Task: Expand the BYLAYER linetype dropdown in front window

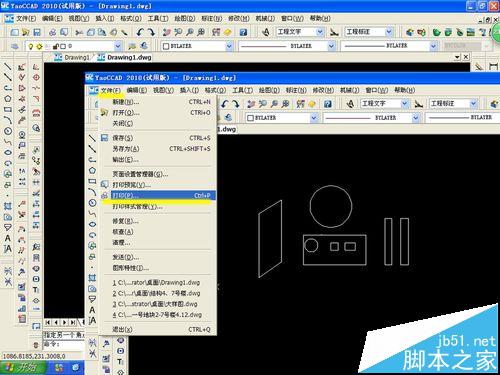Action: click(x=416, y=118)
